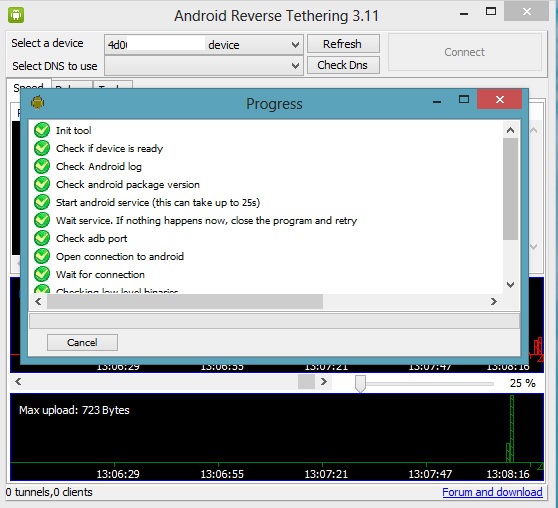
Task: Click left arrow of progress list horizontal scrollbar
Action: tap(38, 302)
